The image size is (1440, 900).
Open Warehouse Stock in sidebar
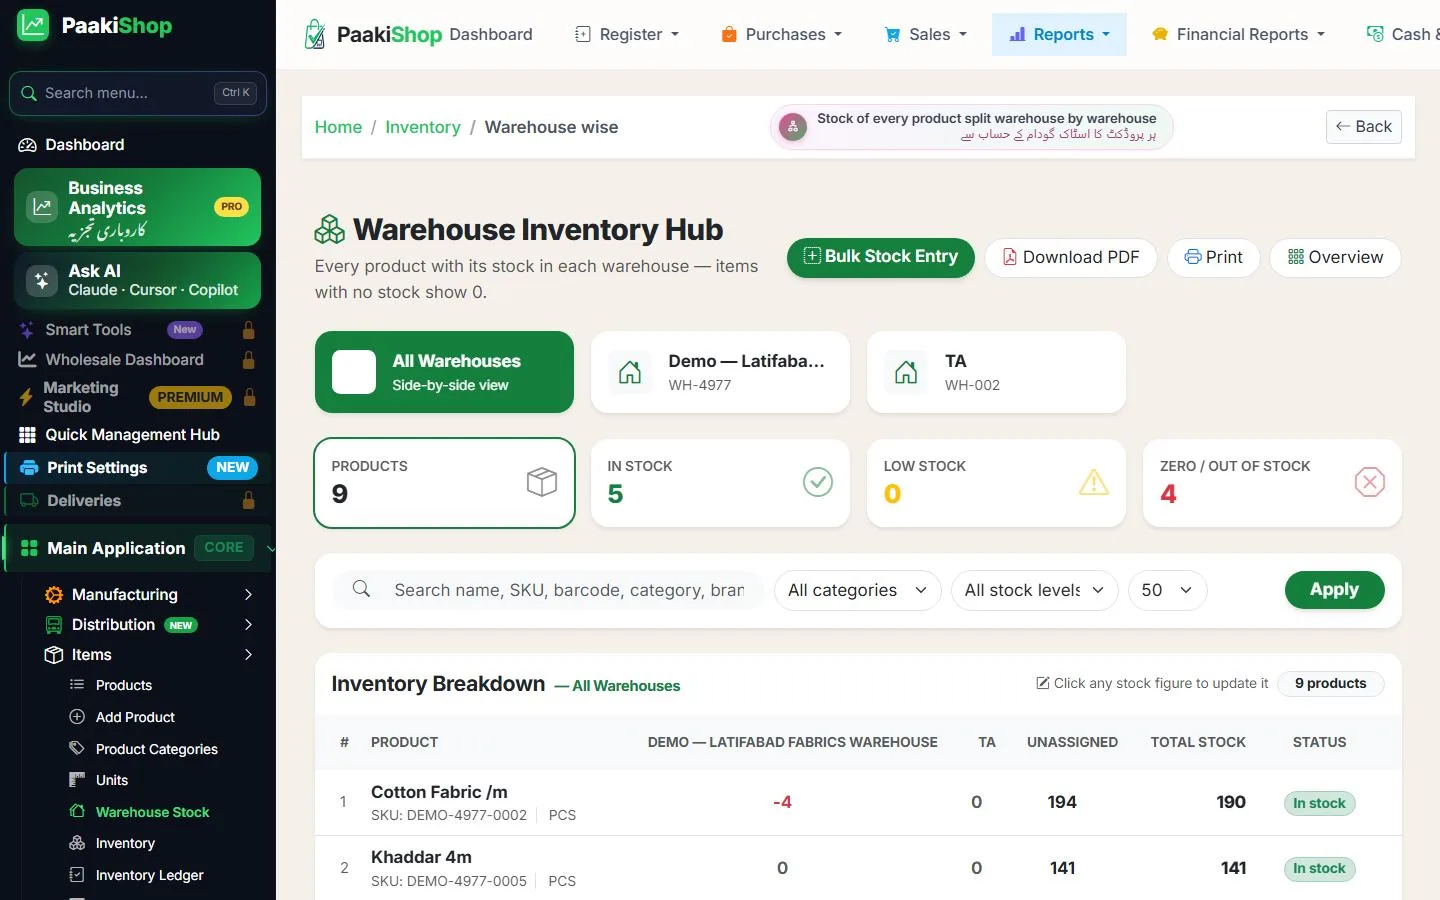[x=152, y=812]
